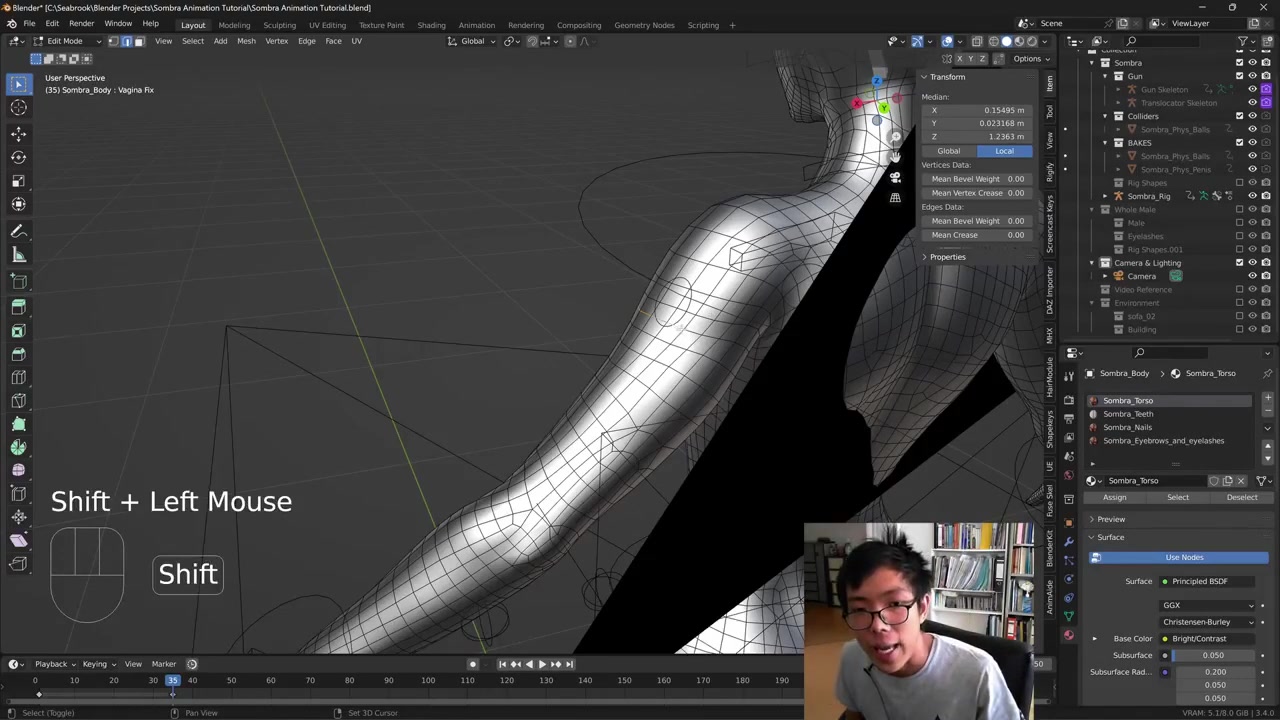Hide the Camera object in outliner
The height and width of the screenshot is (720, 1280).
1252,276
